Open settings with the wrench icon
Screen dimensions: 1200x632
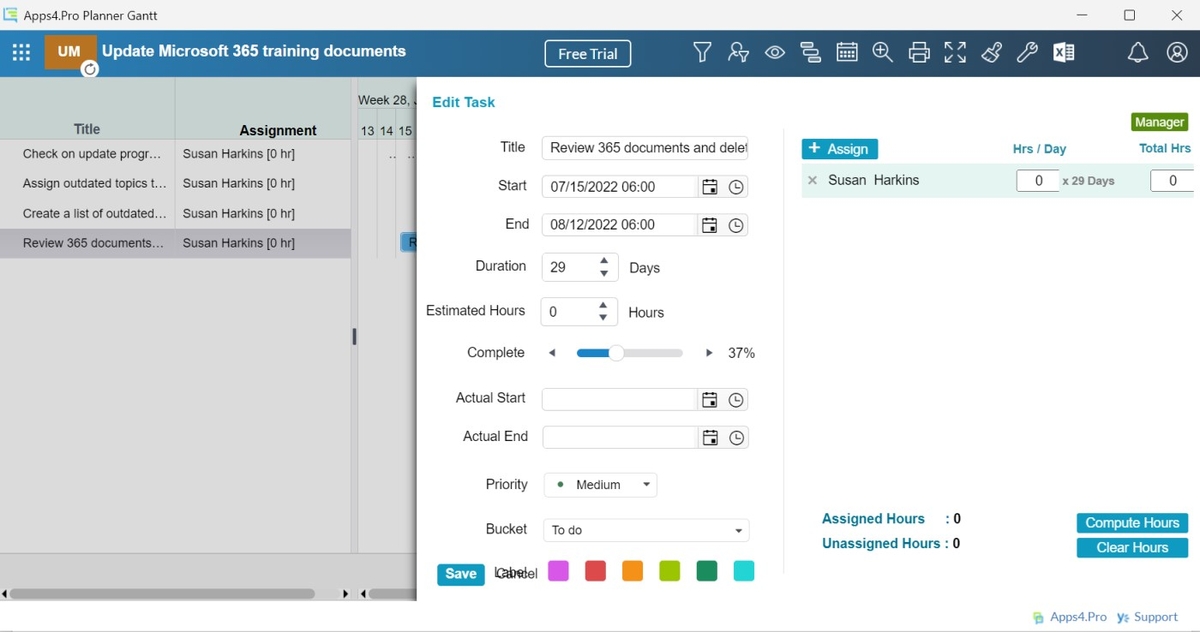click(1027, 52)
